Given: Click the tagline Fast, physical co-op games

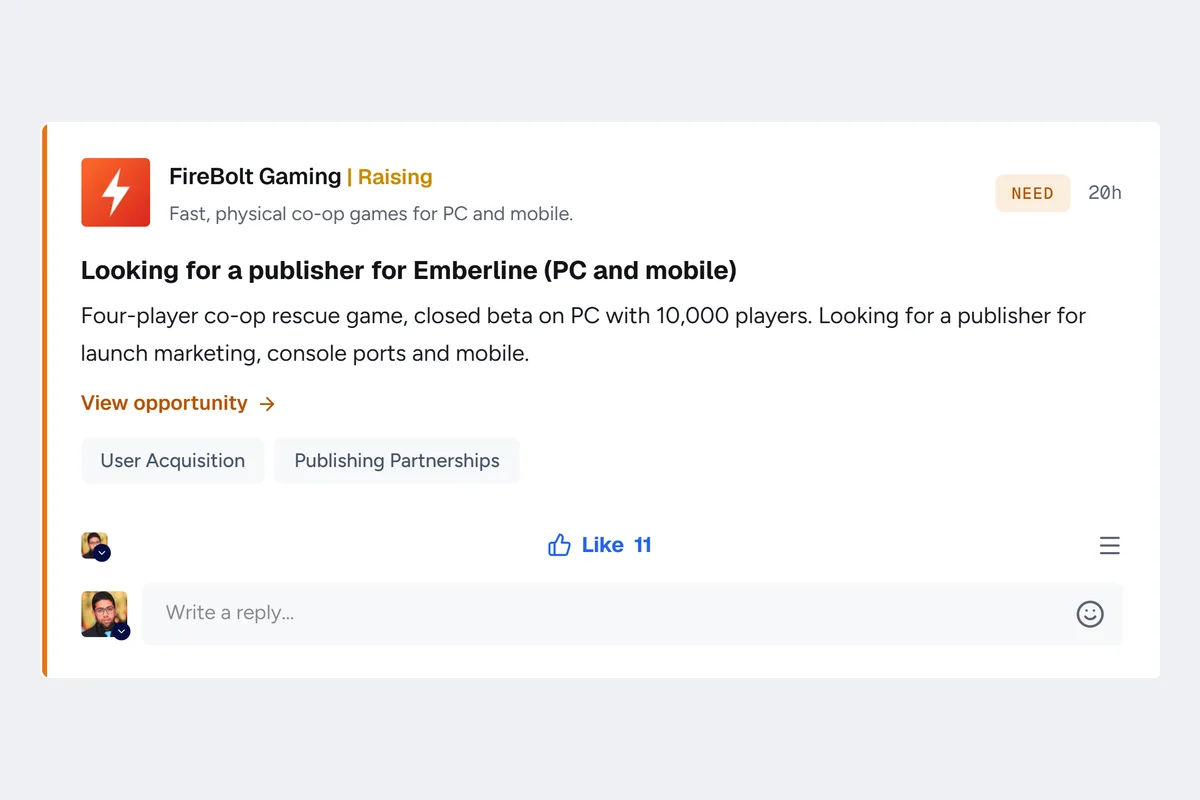Looking at the screenshot, I should point(371,214).
